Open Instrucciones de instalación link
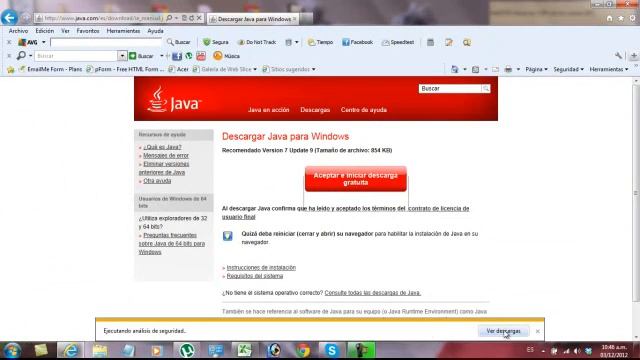Screen dimensions: 640x360 point(261,268)
